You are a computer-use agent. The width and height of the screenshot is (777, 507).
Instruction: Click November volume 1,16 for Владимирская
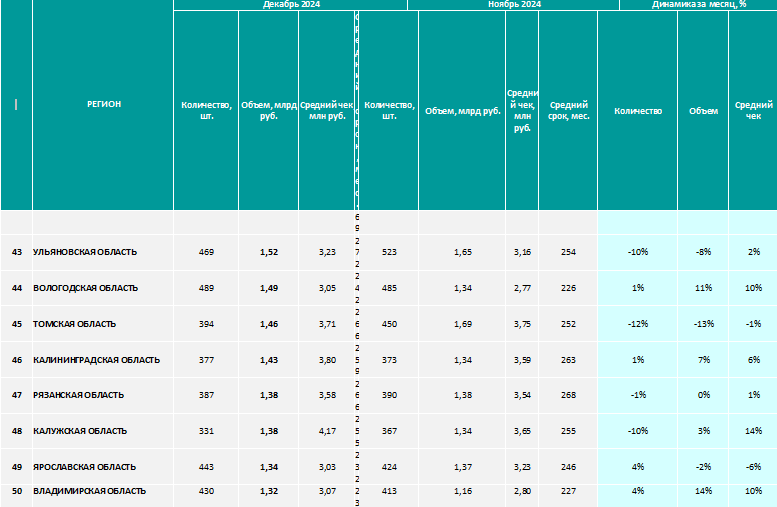(462, 496)
